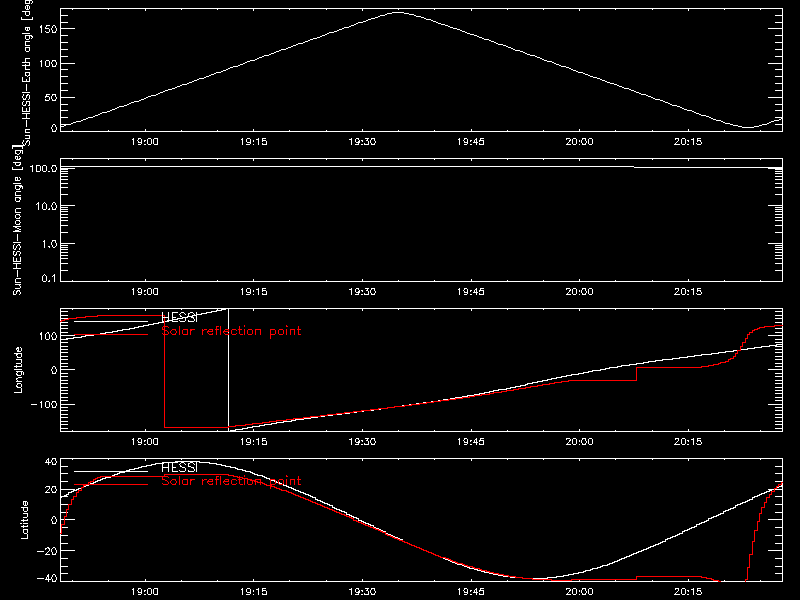
Task: Click 19:30 time label under Earth angle plot
Action: [362, 142]
